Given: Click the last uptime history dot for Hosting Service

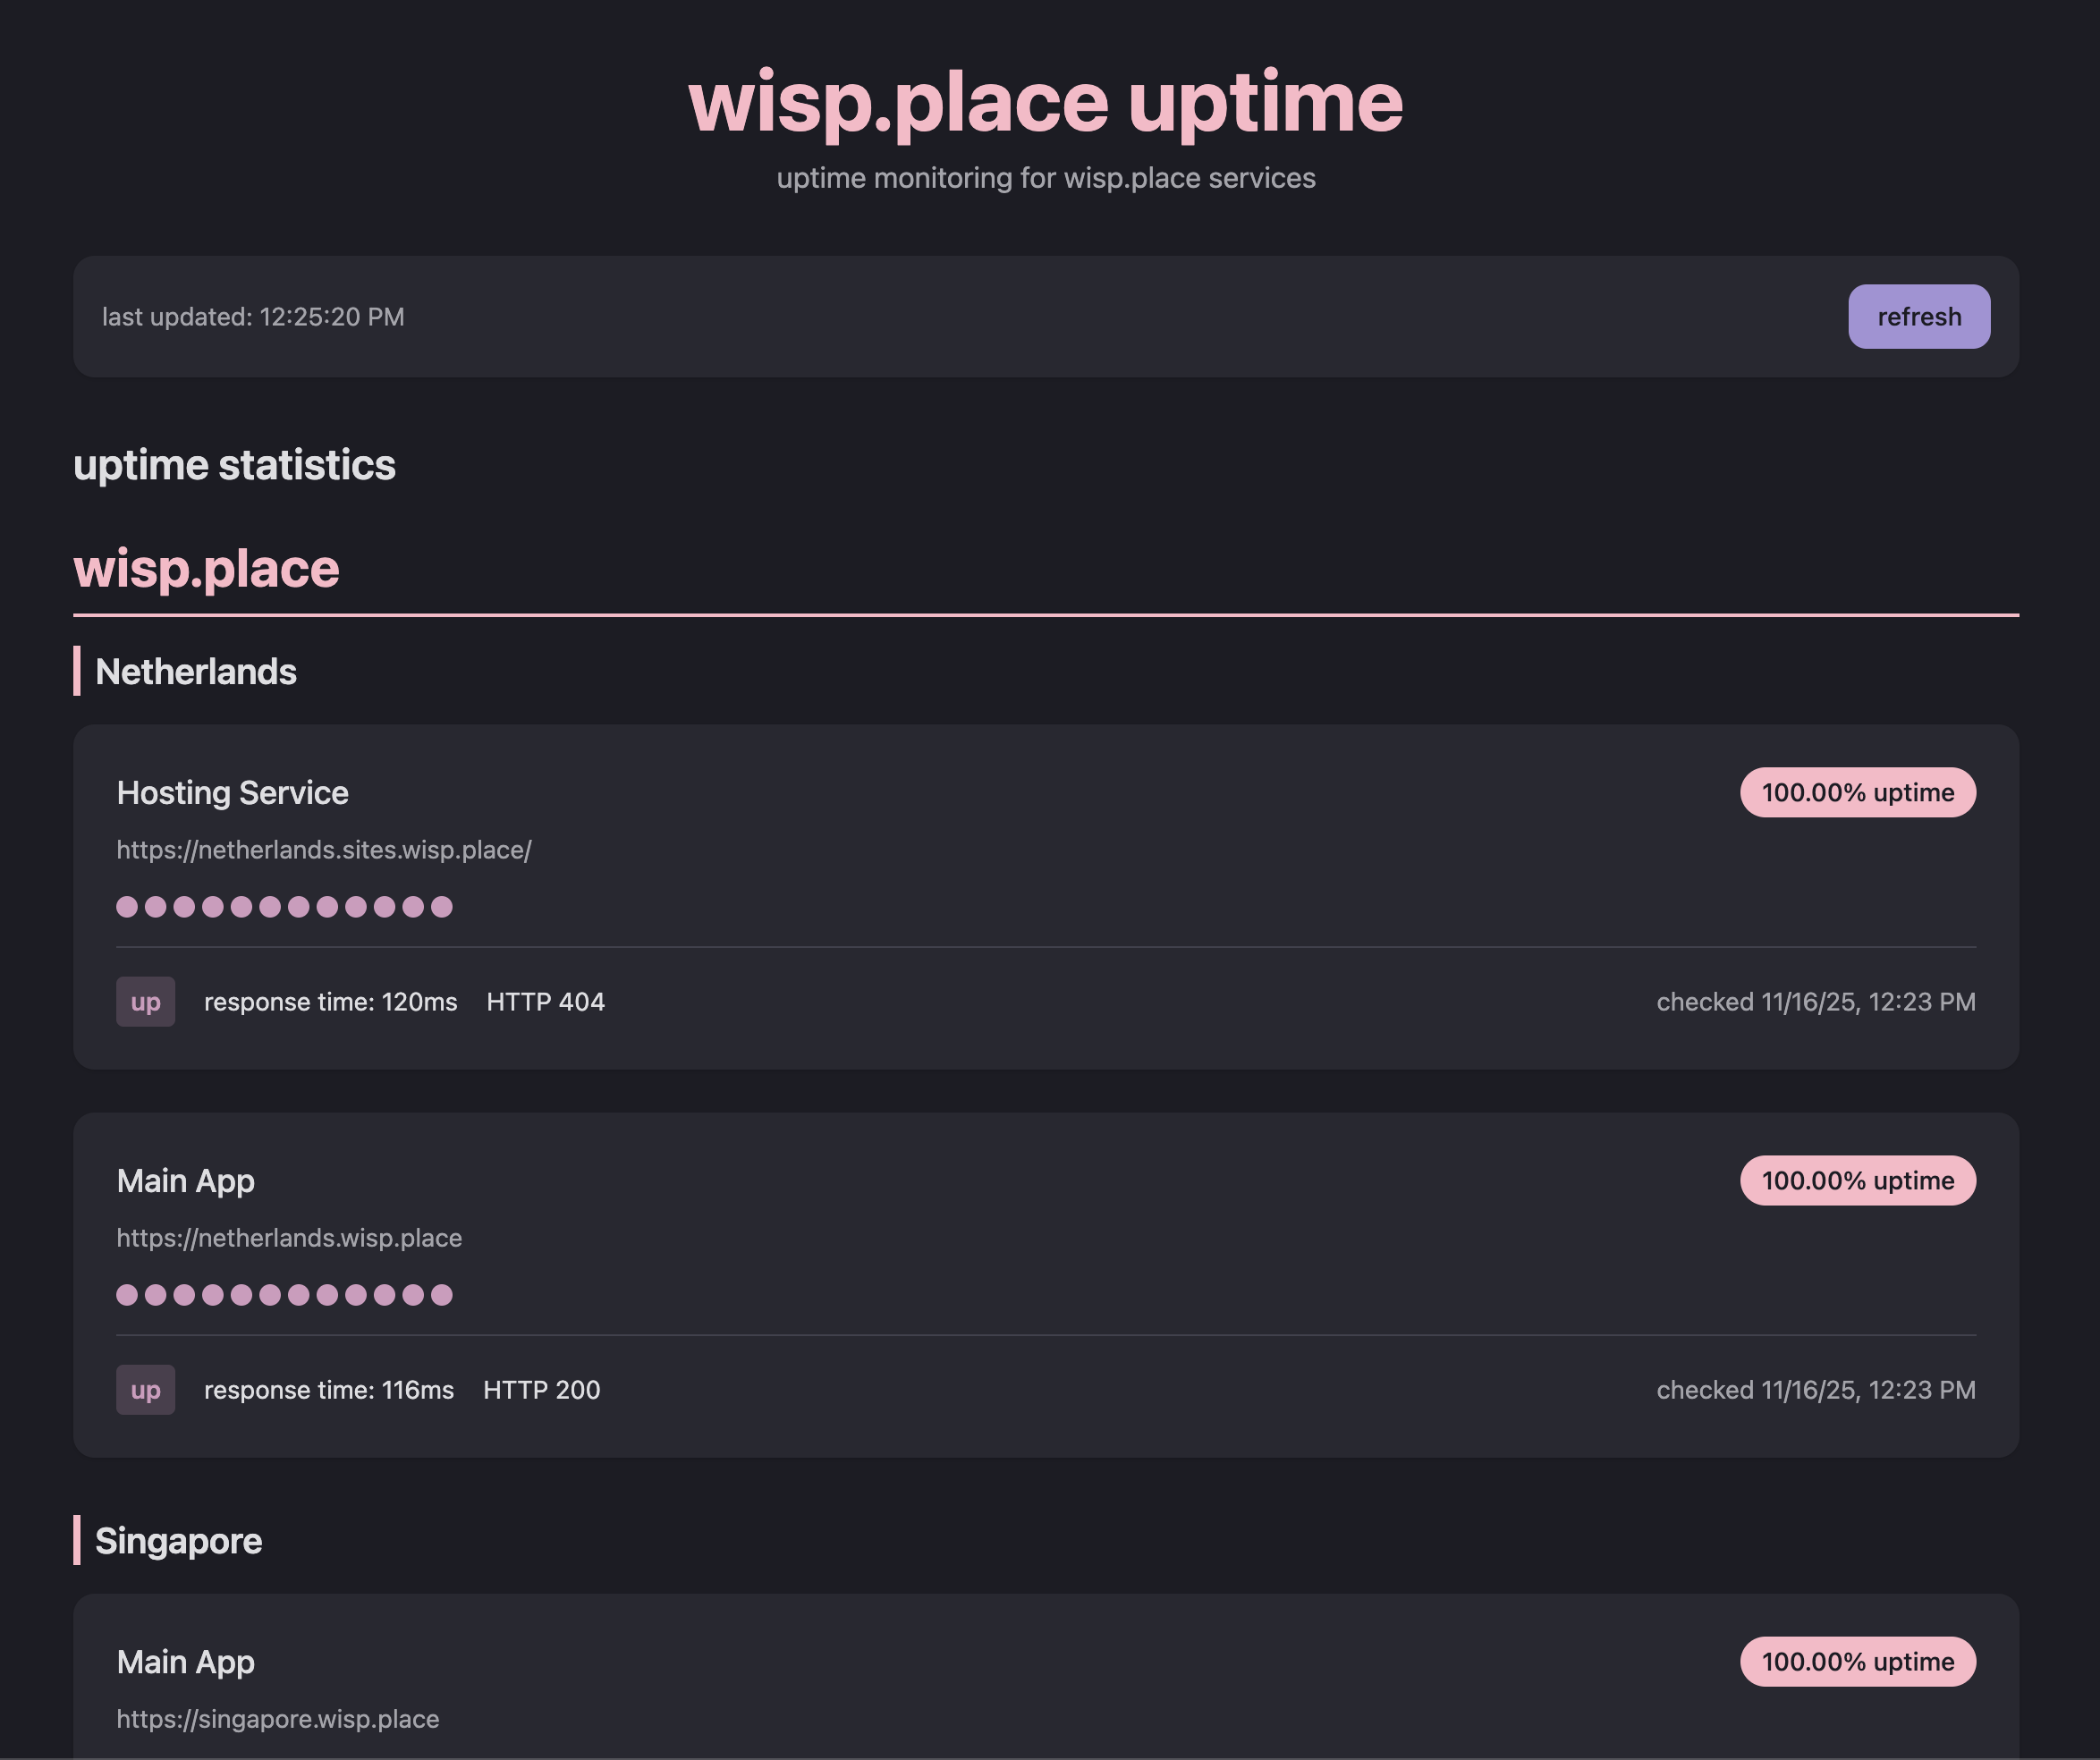Looking at the screenshot, I should tap(443, 907).
